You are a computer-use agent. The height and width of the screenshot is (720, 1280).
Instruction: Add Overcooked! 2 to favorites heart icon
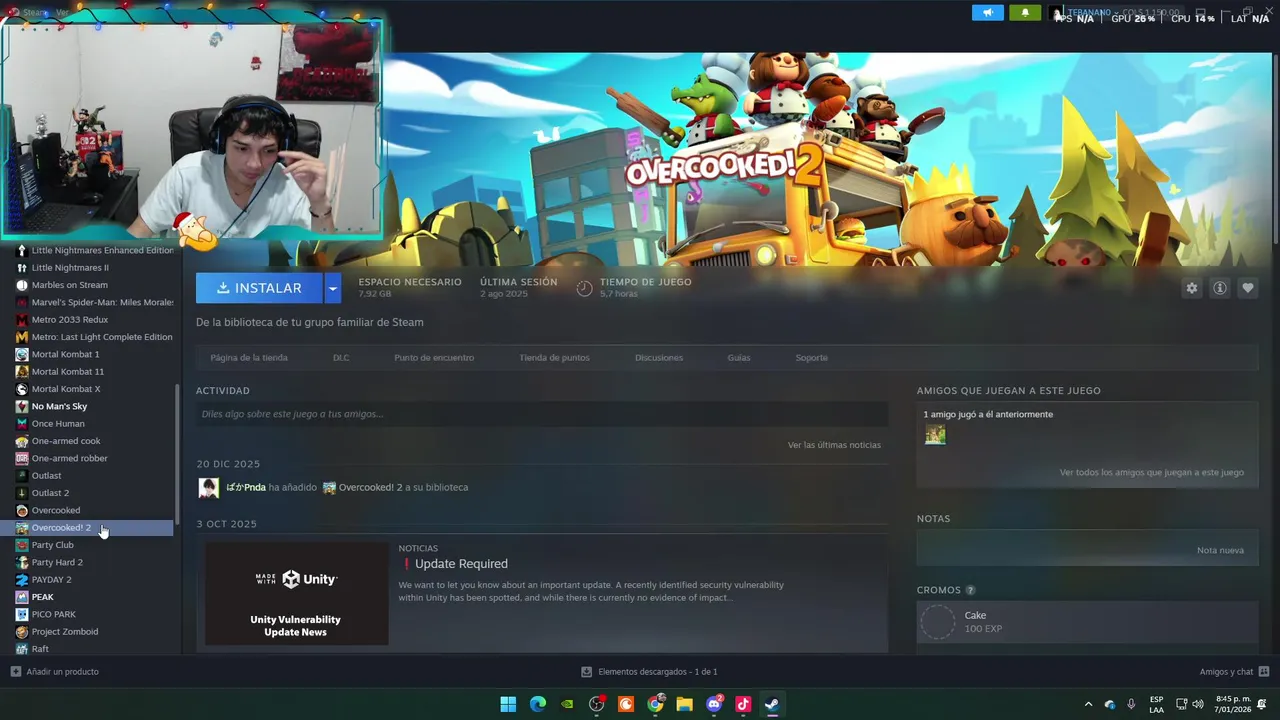[x=1247, y=288]
